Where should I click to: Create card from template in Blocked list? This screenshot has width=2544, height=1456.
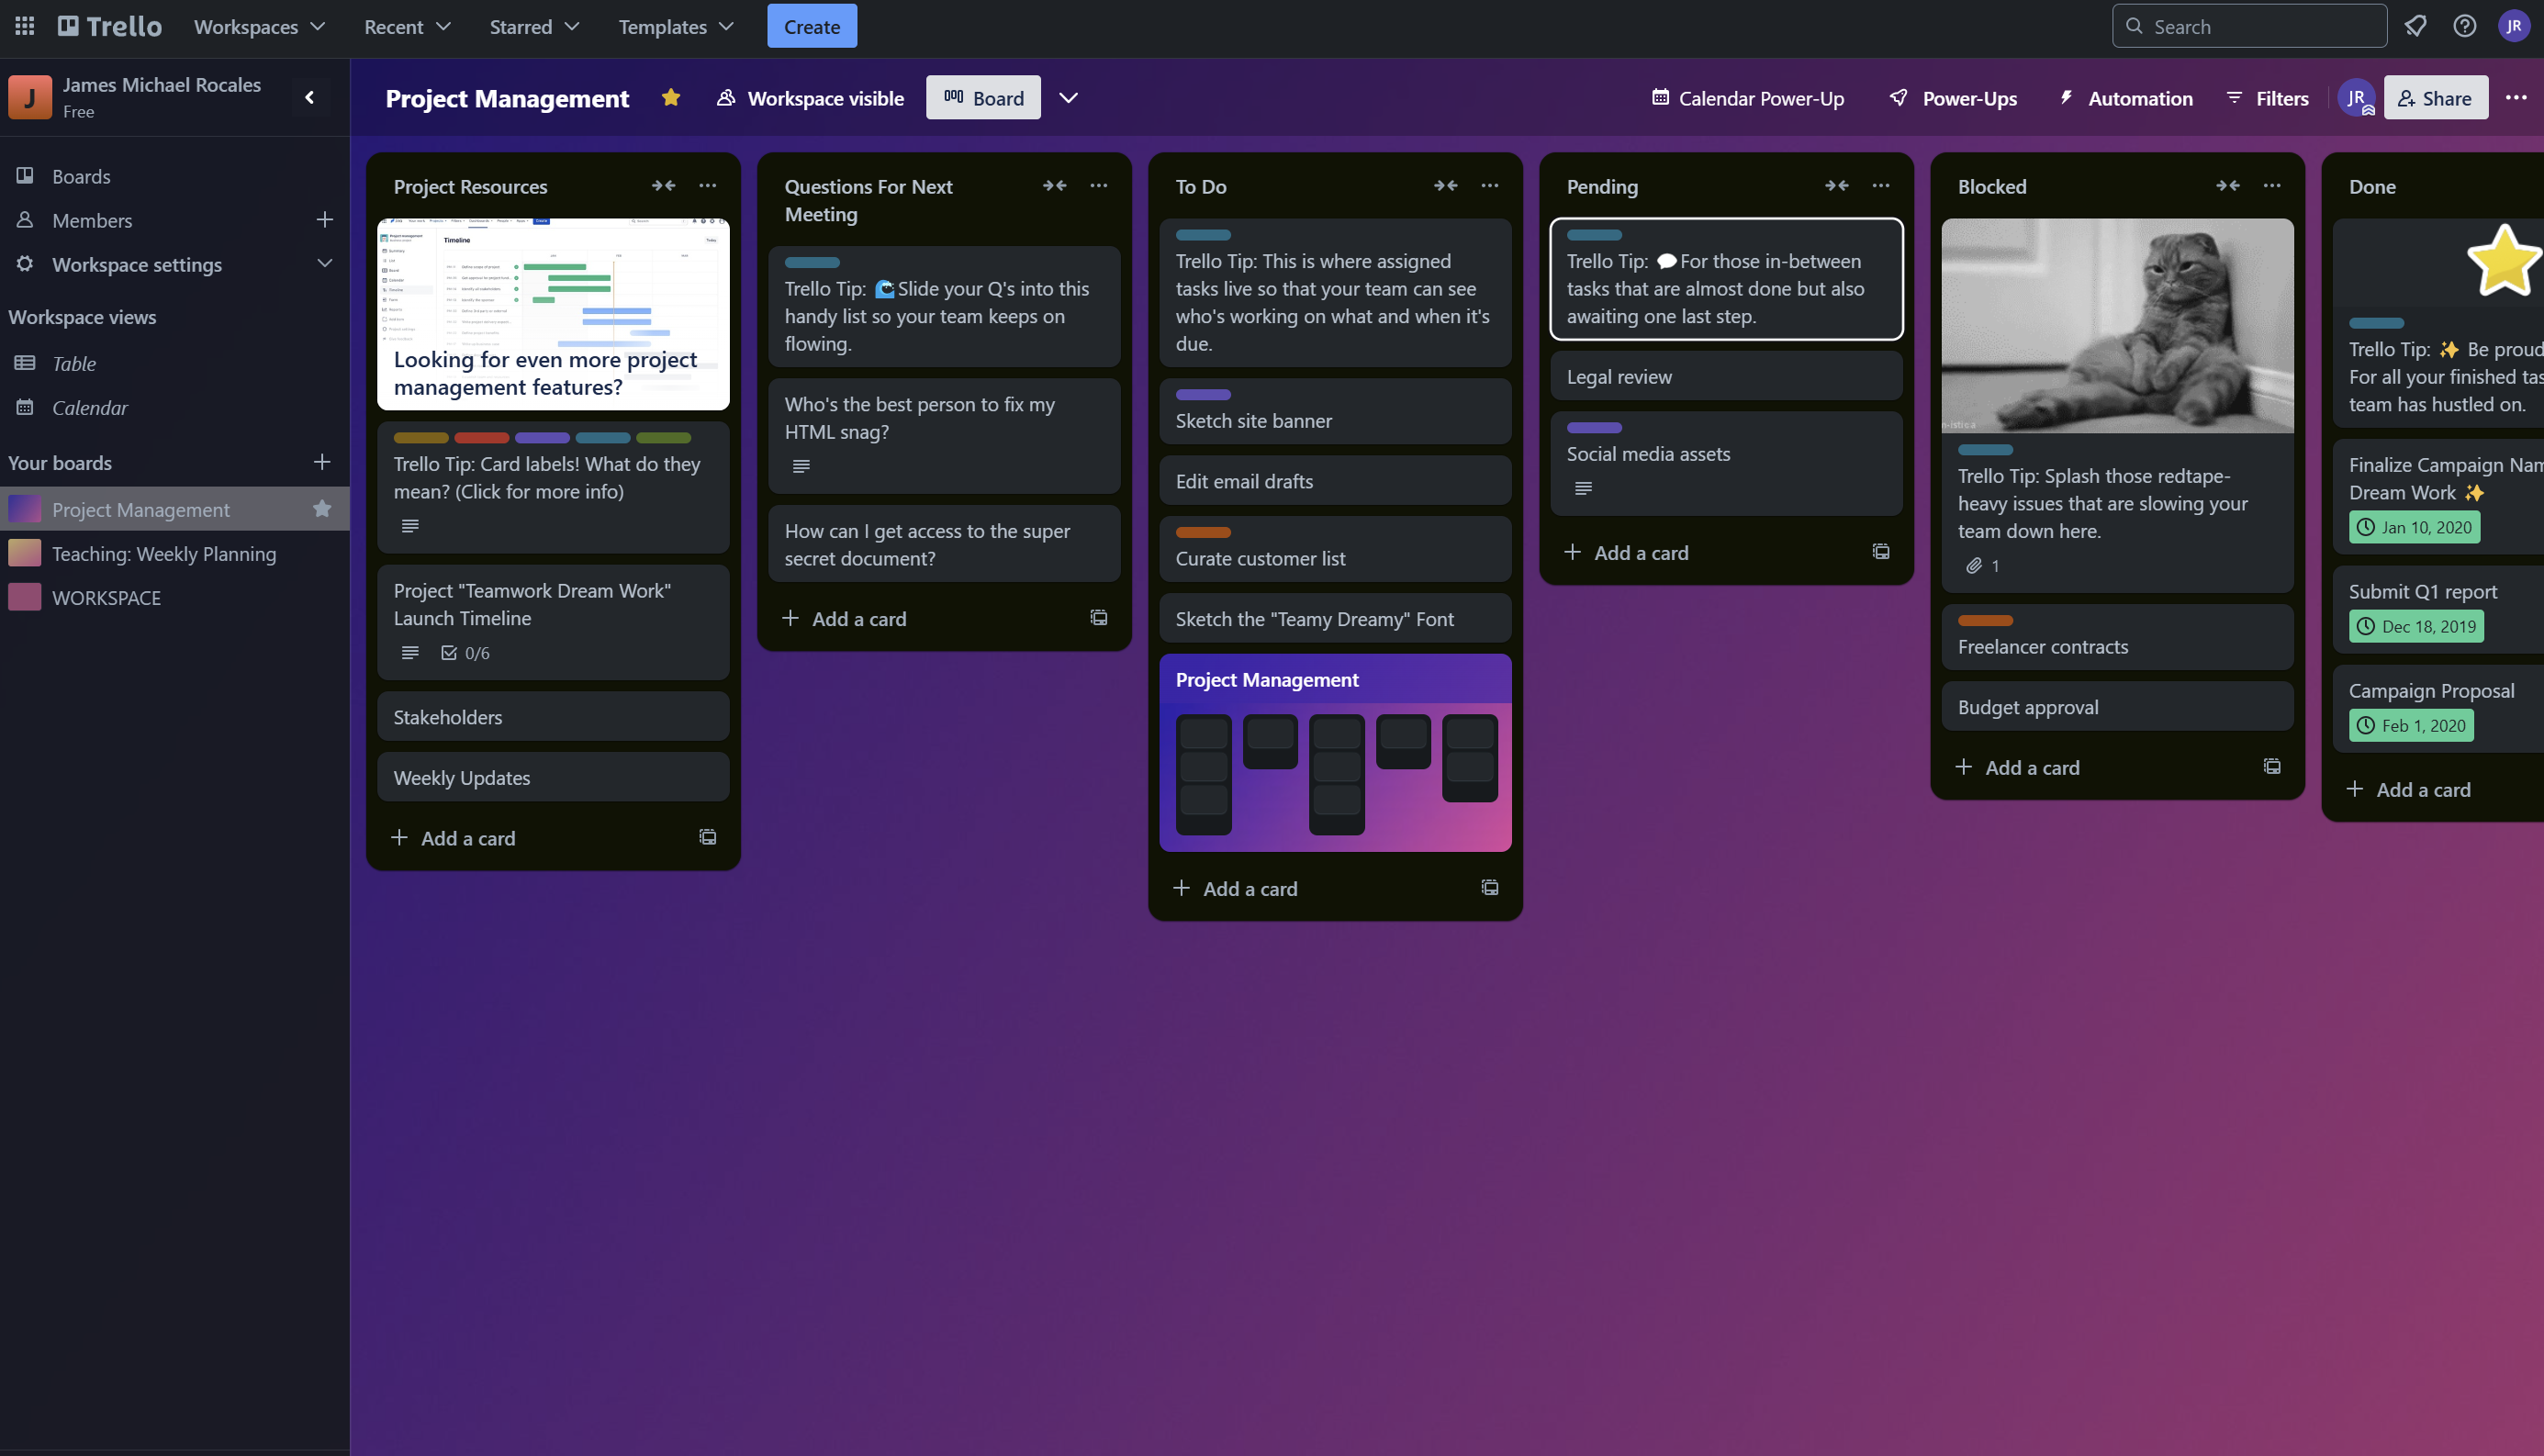[x=2272, y=767]
